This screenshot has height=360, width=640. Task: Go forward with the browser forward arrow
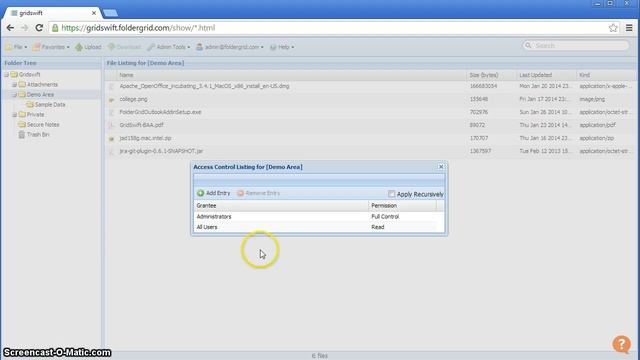coord(24,28)
